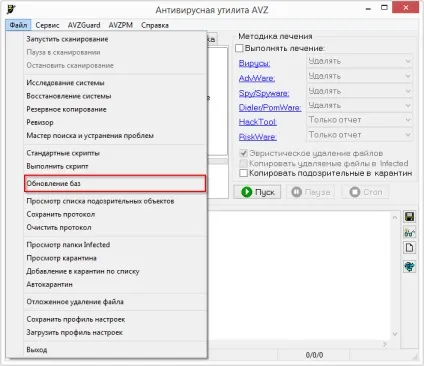The height and width of the screenshot is (366, 424).
Task: Open 'Просмотр карантина' menu entry
Action: point(115,258)
